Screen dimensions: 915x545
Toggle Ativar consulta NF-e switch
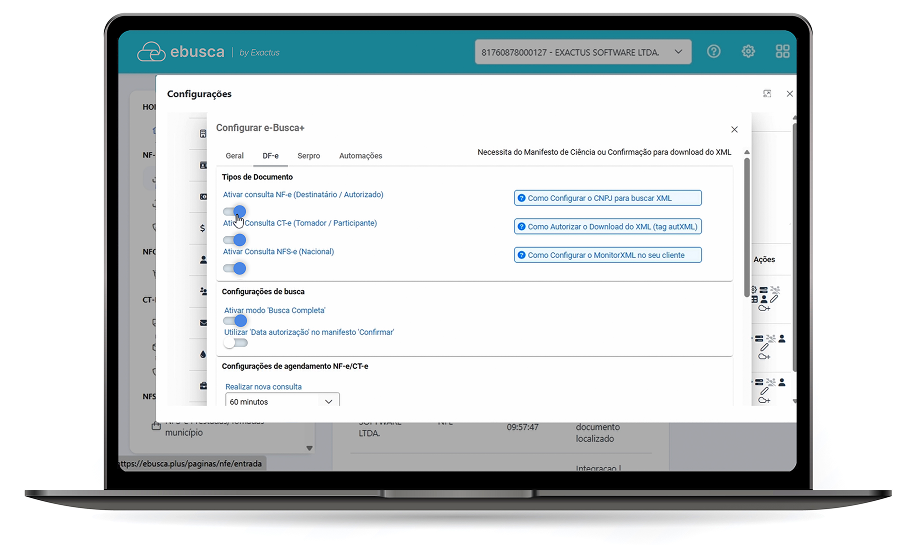(235, 211)
